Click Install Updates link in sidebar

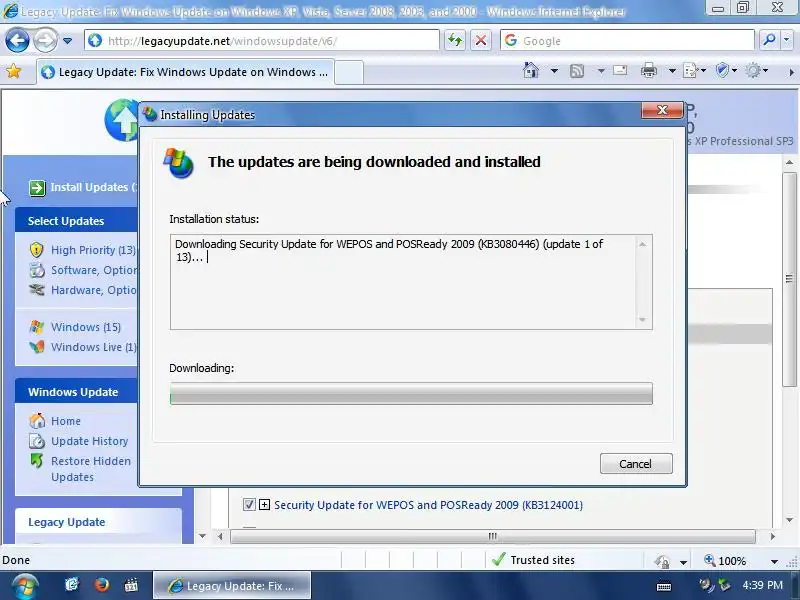click(x=93, y=187)
